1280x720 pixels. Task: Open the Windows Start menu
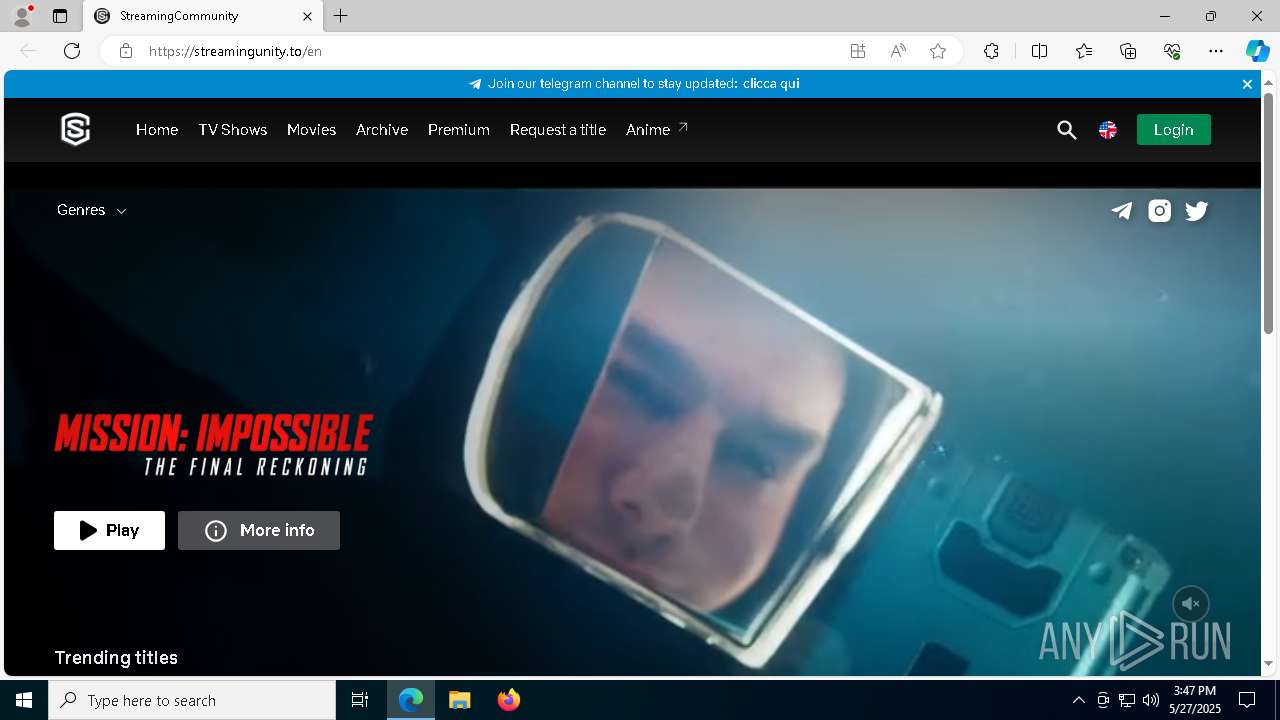(24, 700)
